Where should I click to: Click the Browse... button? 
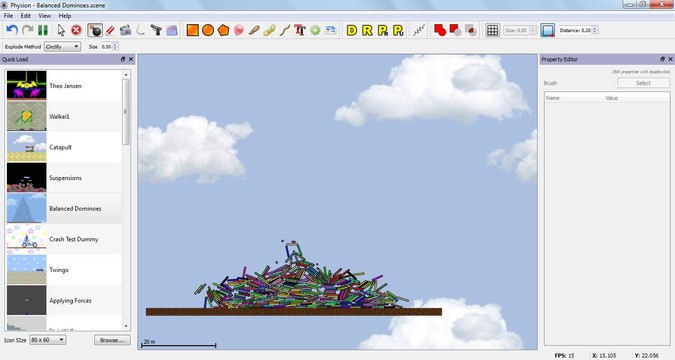(x=112, y=340)
